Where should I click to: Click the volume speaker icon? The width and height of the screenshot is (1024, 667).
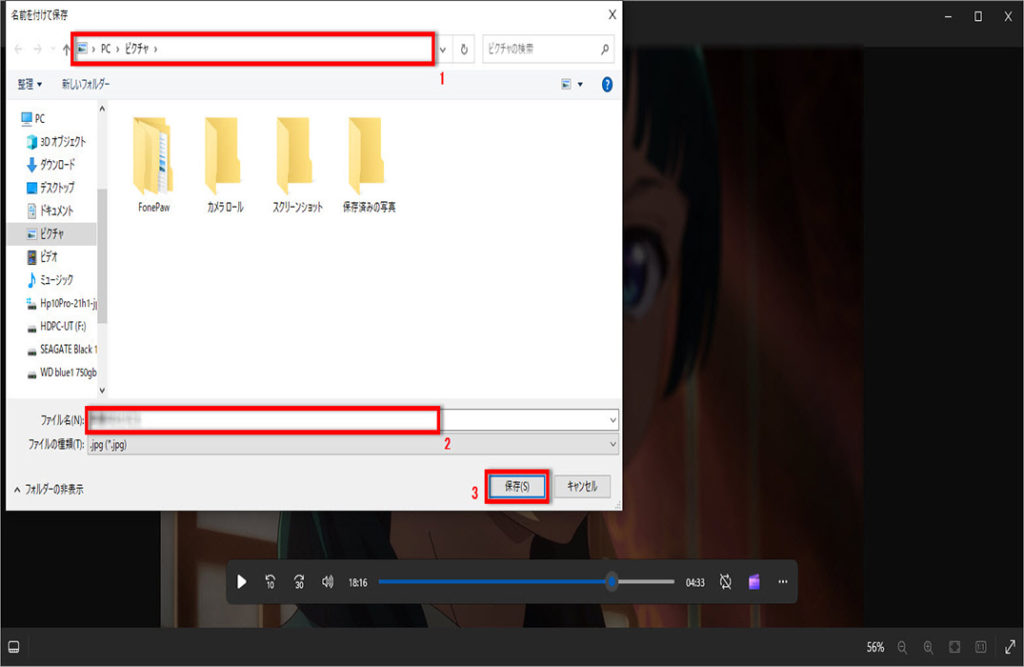(x=327, y=582)
